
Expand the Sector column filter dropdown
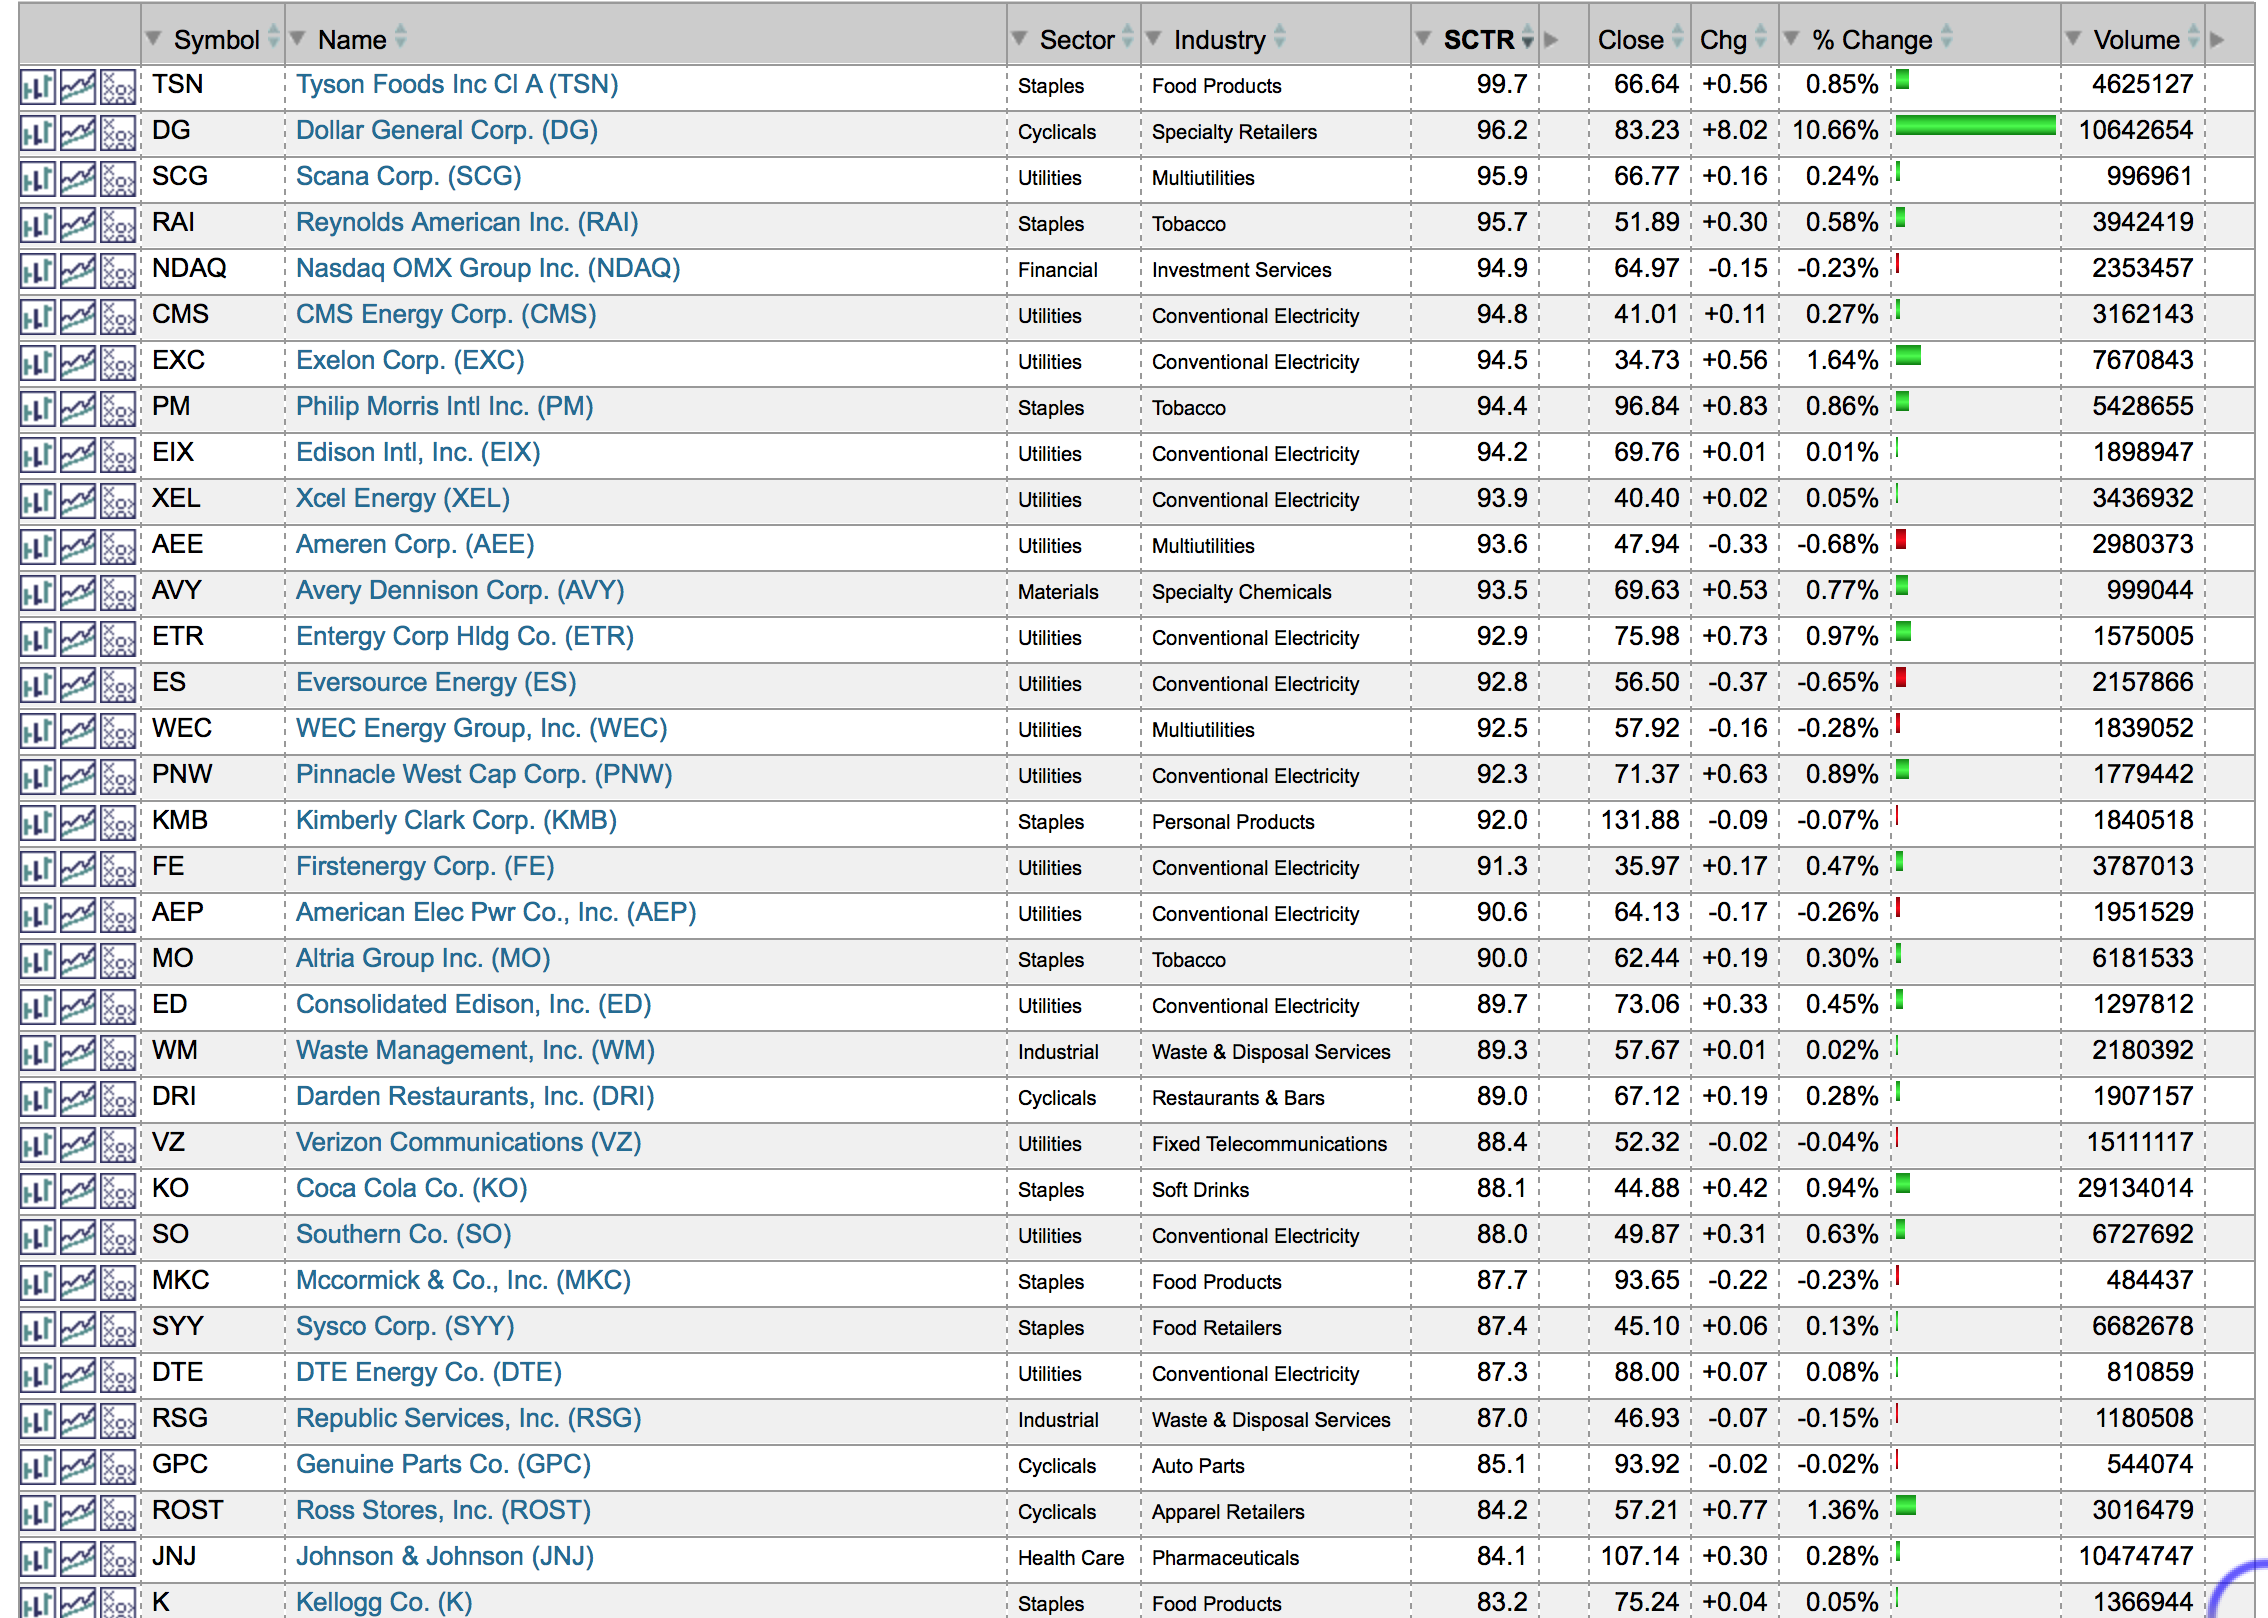pyautogui.click(x=1019, y=39)
